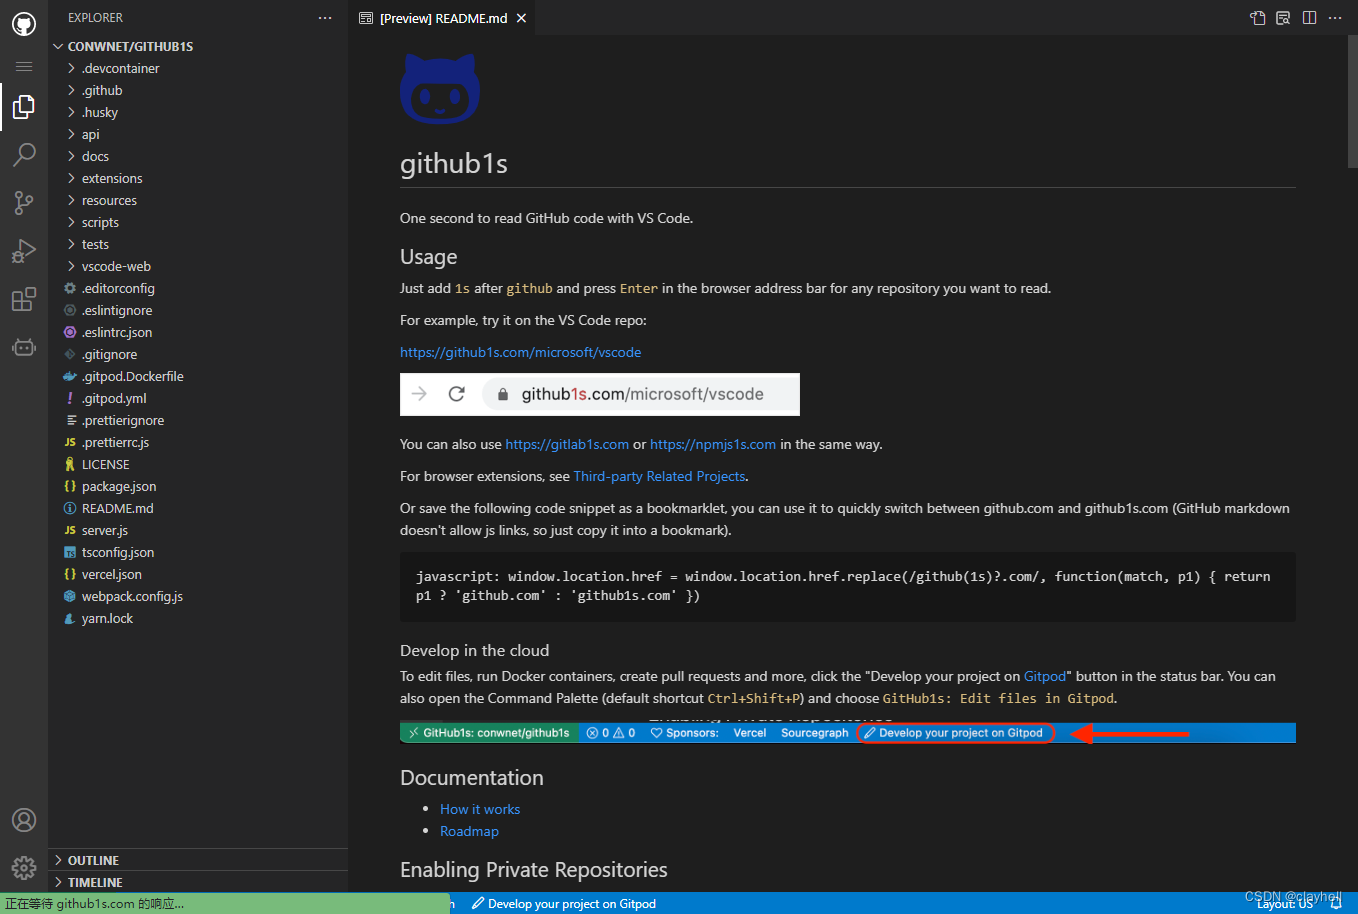Select README.md in the explorer
This screenshot has width=1358, height=914.
pyautogui.click(x=198, y=508)
